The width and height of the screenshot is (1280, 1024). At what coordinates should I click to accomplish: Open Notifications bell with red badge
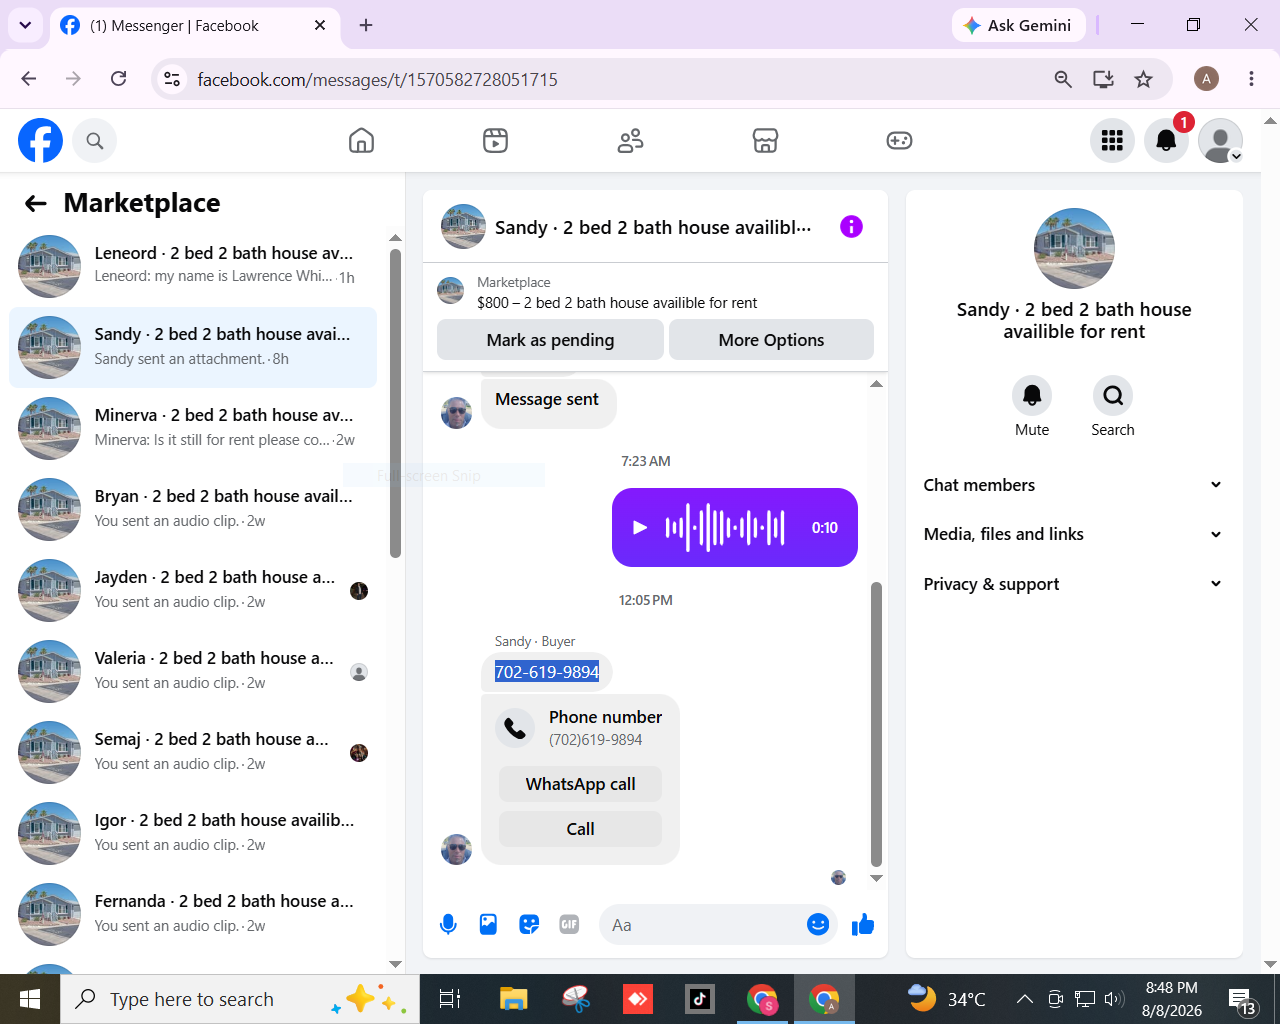coord(1166,141)
